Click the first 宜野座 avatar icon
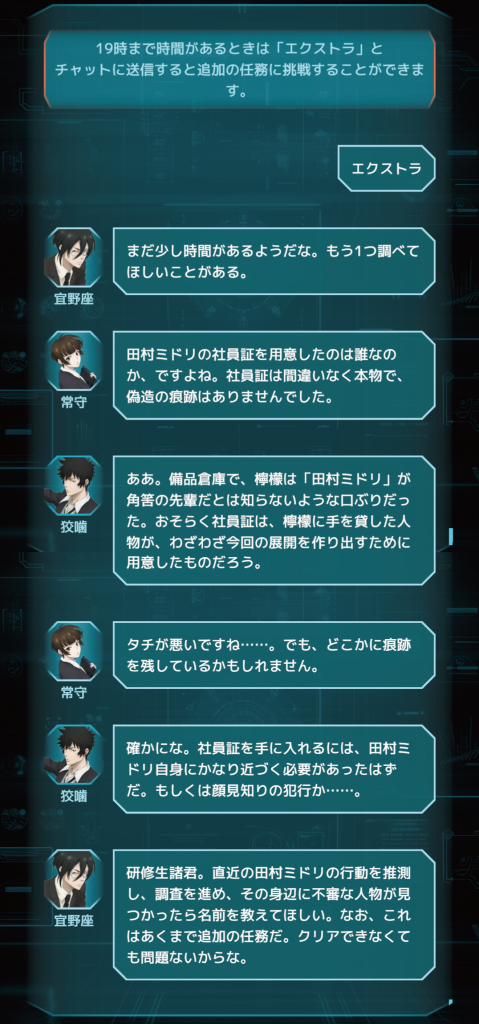This screenshot has height=1024, width=479. [73, 257]
